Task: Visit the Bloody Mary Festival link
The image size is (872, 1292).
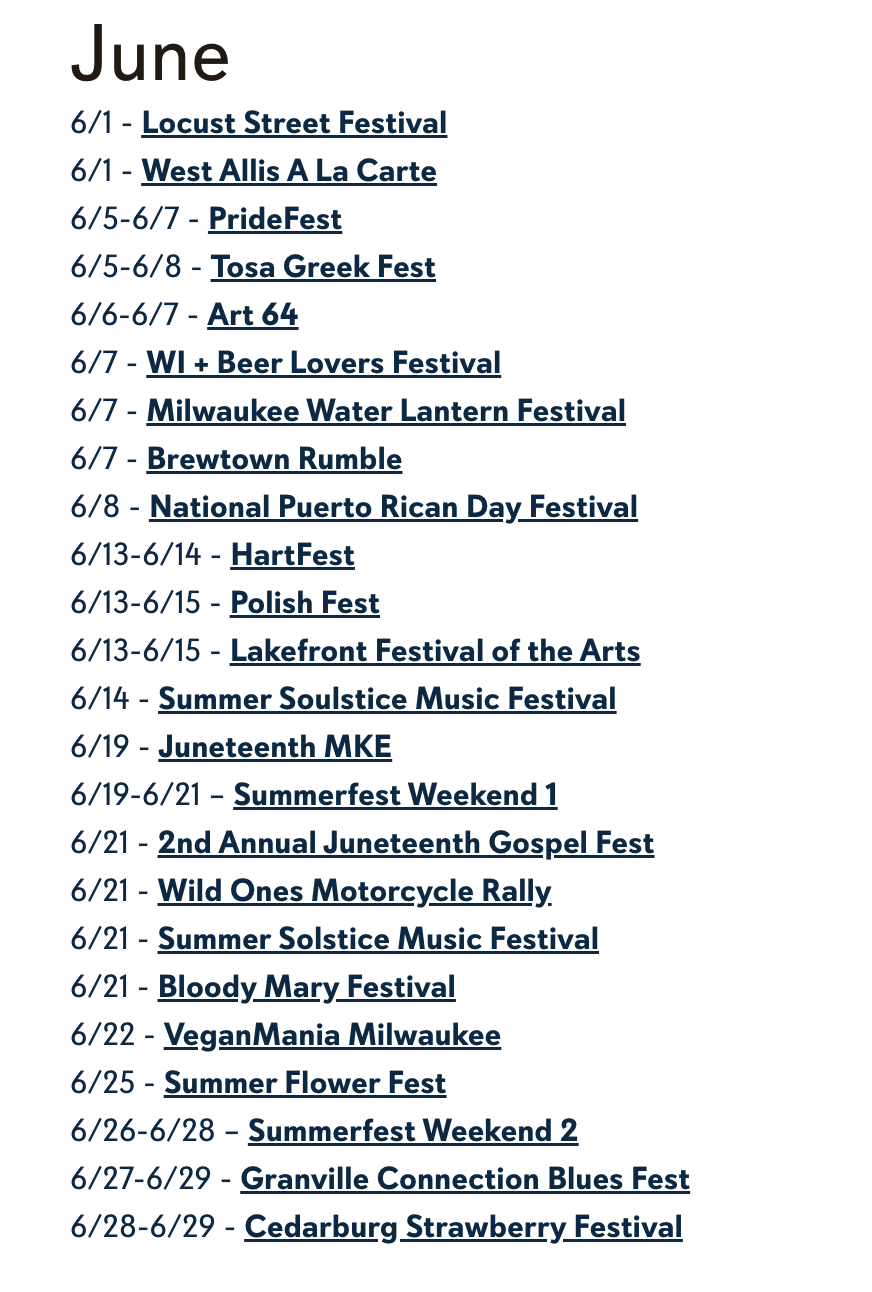Action: pyautogui.click(x=307, y=988)
